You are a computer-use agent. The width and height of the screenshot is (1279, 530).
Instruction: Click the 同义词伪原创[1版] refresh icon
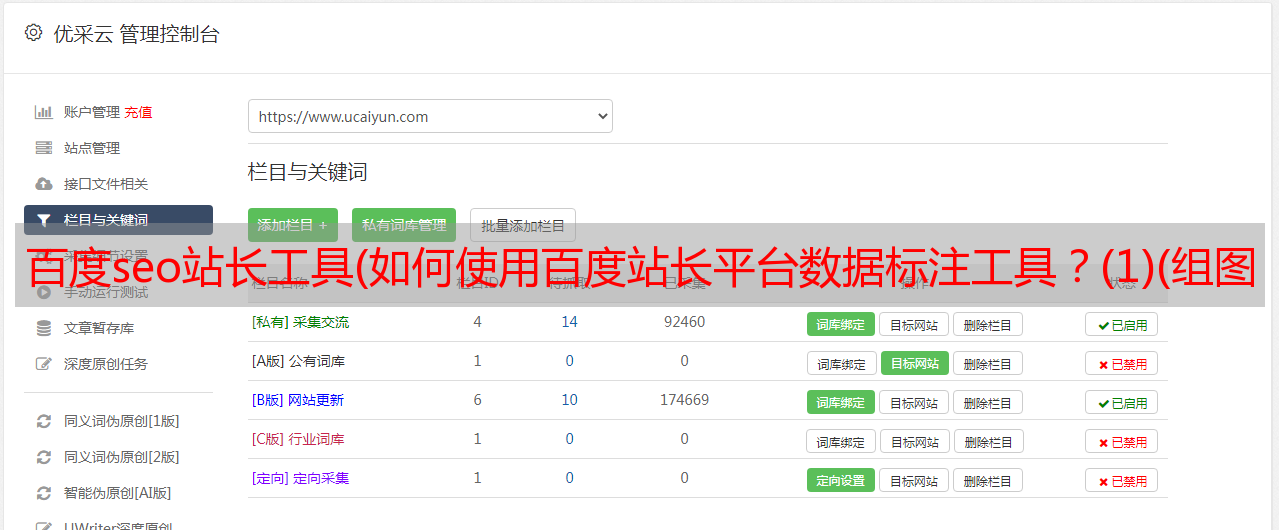pos(44,421)
